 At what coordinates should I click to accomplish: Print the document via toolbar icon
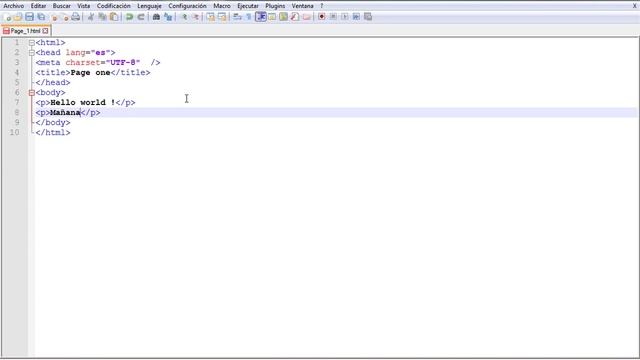point(76,17)
